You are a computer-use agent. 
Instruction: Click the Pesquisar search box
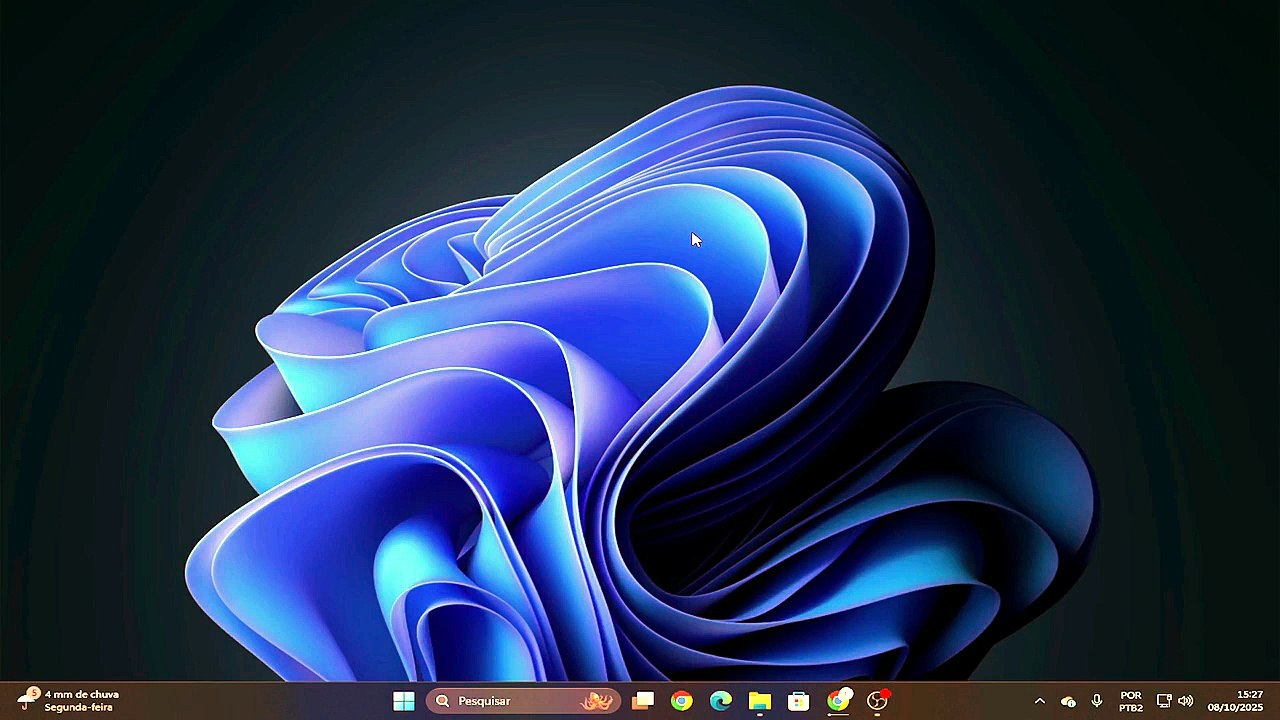pos(523,701)
